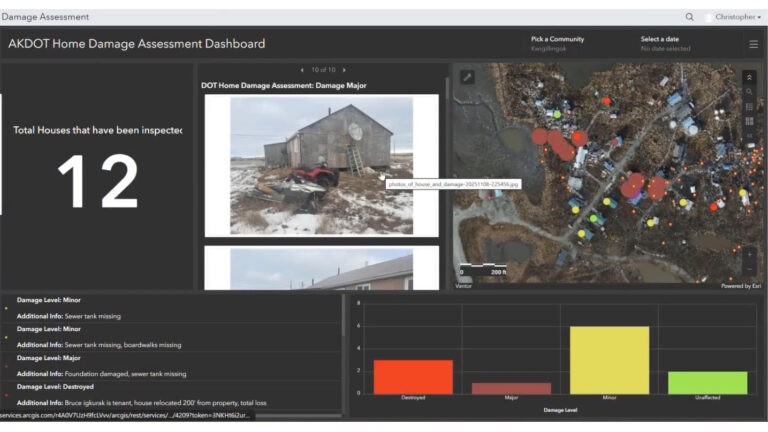The height and width of the screenshot is (432, 768).
Task: Click the damage list horizontal scrollbar
Action: 299,416
